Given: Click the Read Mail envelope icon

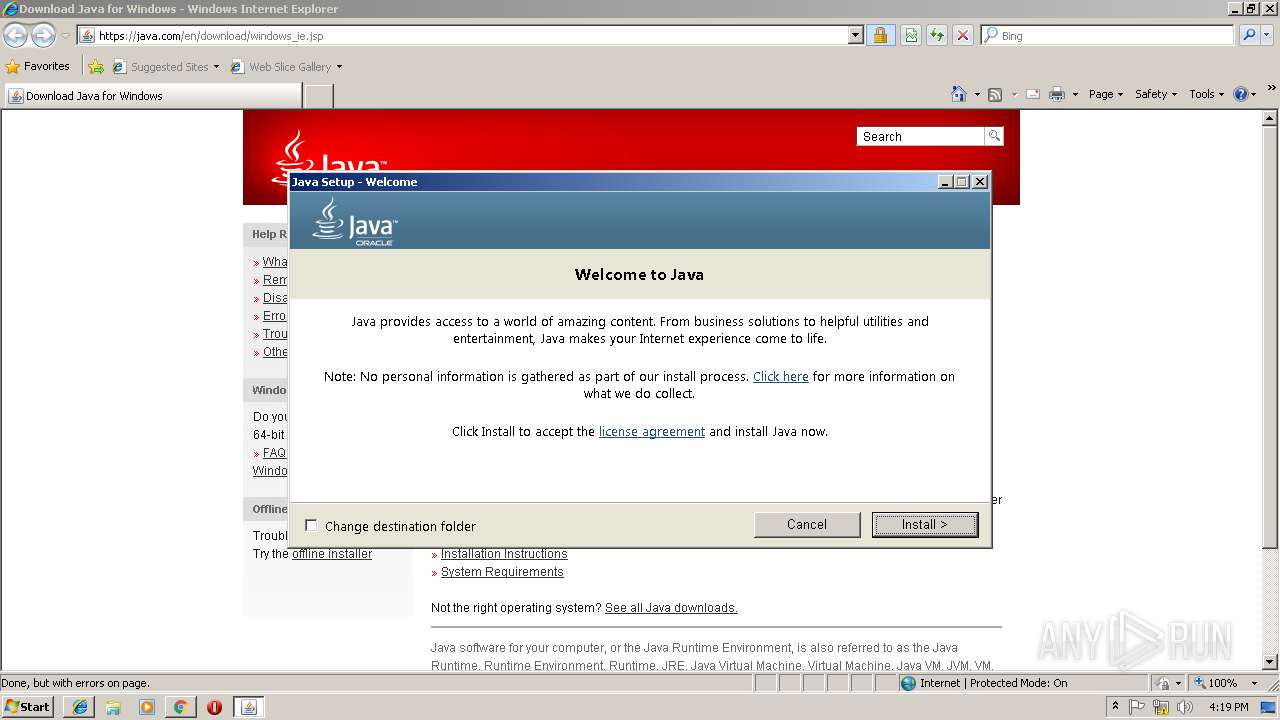Looking at the screenshot, I should (1033, 94).
